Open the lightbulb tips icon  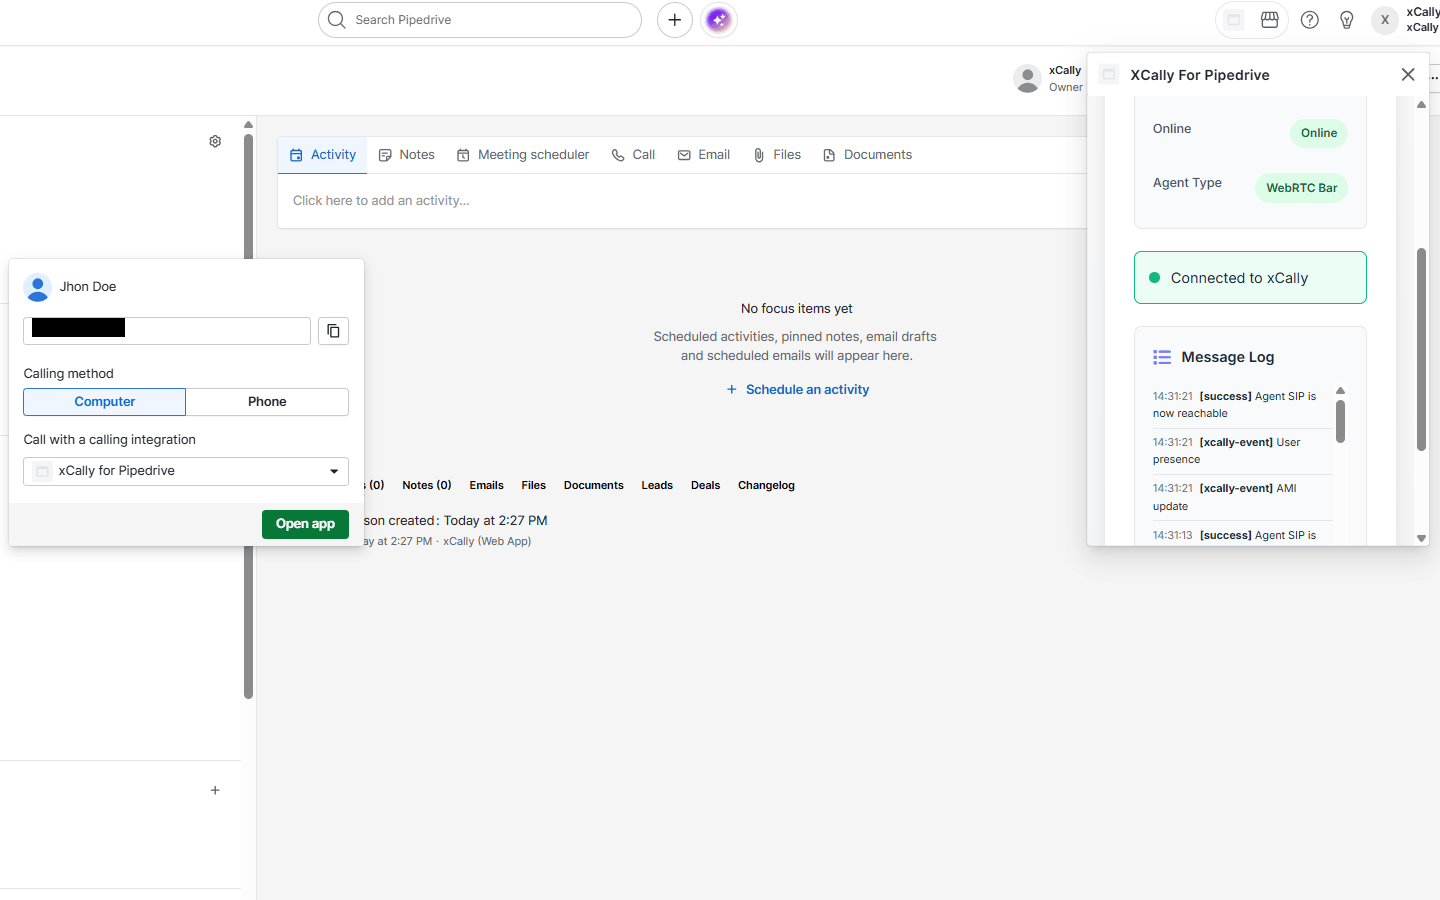1347,20
